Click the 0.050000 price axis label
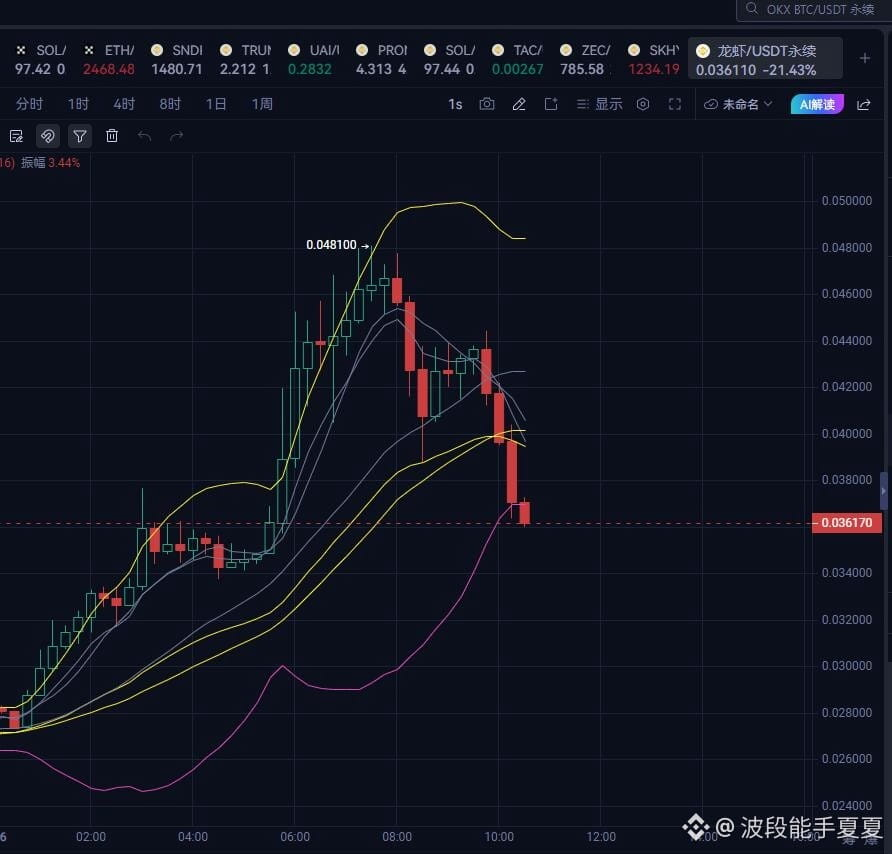Image resolution: width=892 pixels, height=854 pixels. pyautogui.click(x=846, y=201)
